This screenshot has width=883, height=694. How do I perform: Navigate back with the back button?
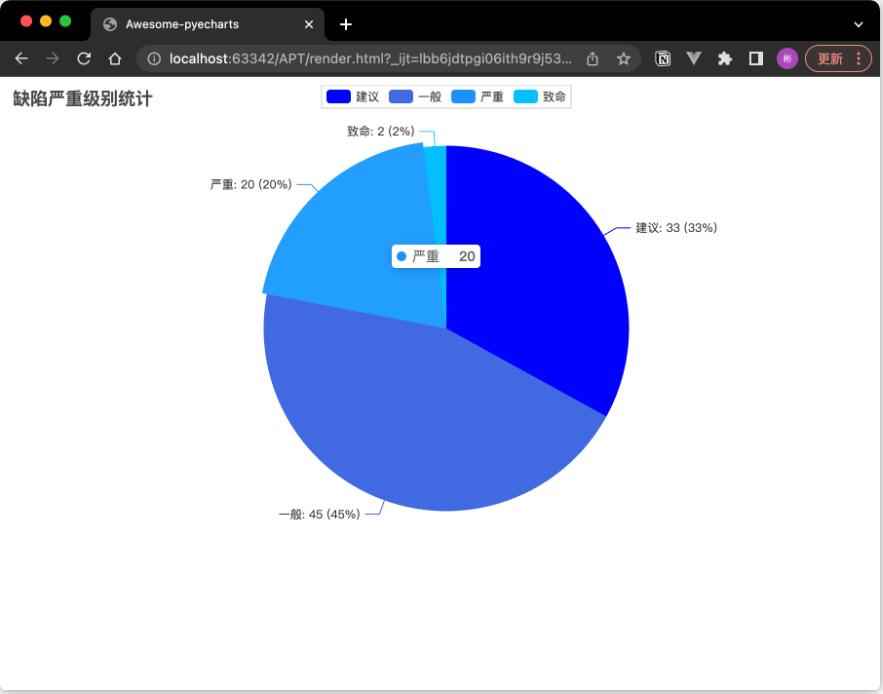coord(20,58)
